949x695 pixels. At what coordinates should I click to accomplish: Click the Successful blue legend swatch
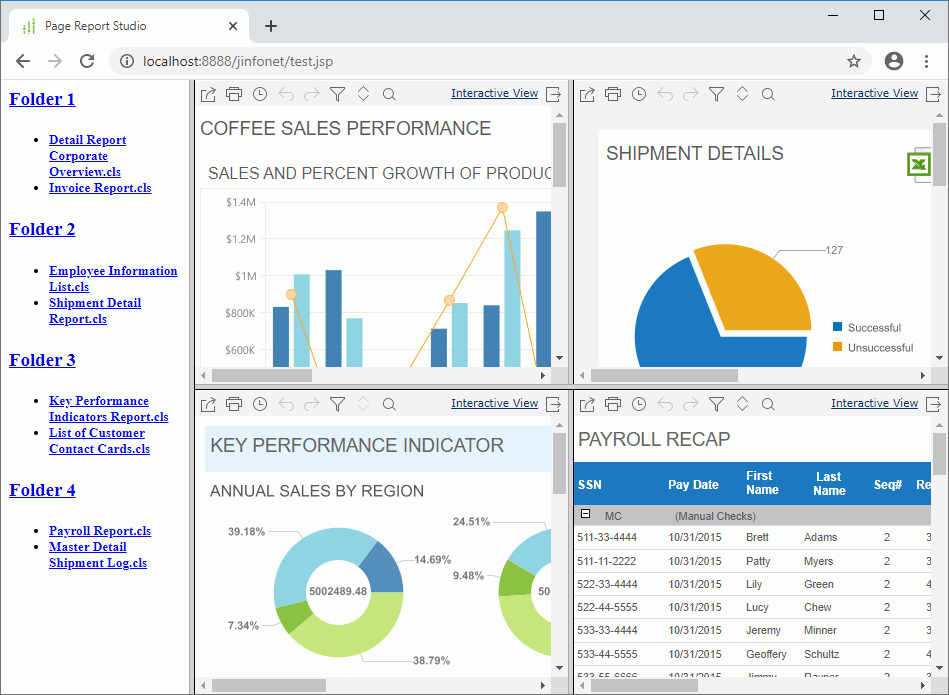click(837, 327)
